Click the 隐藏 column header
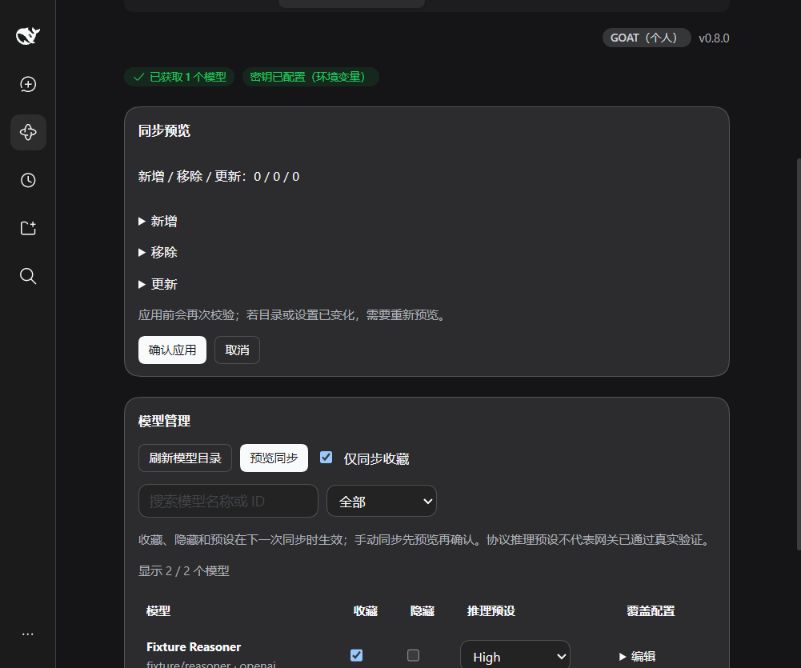Screen dimensions: 801x668 point(422,611)
